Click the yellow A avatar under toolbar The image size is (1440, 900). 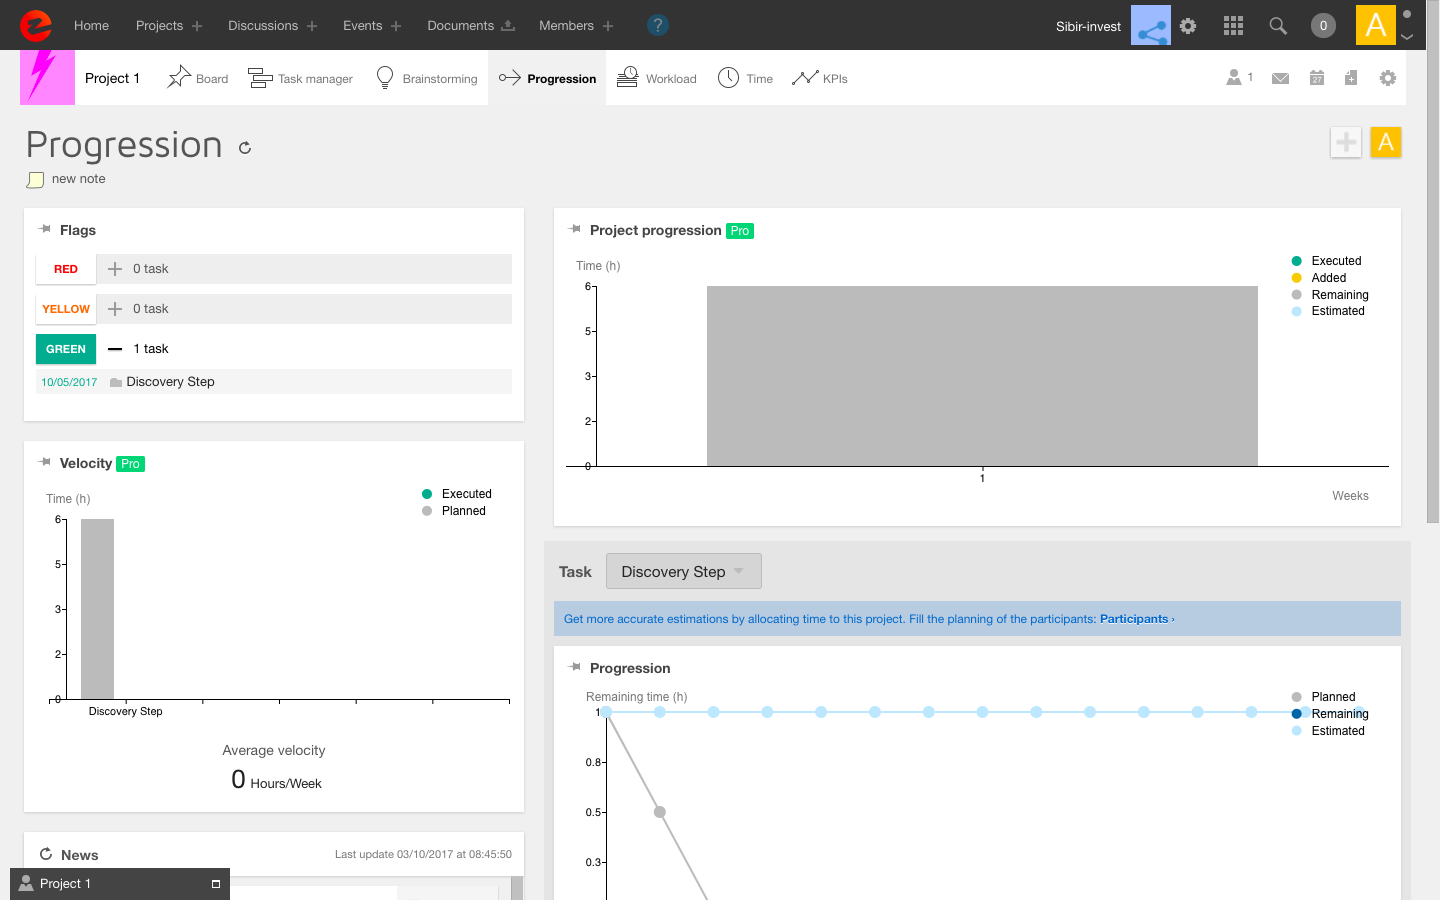pyautogui.click(x=1386, y=143)
